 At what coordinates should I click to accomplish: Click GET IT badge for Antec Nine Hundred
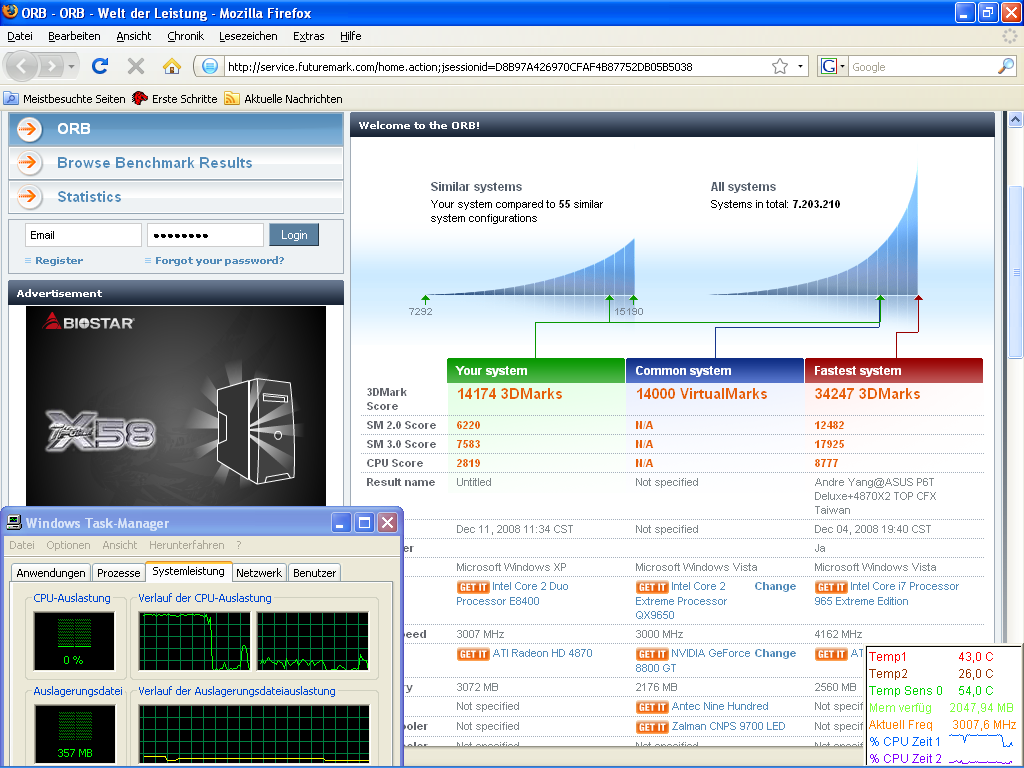[x=652, y=707]
